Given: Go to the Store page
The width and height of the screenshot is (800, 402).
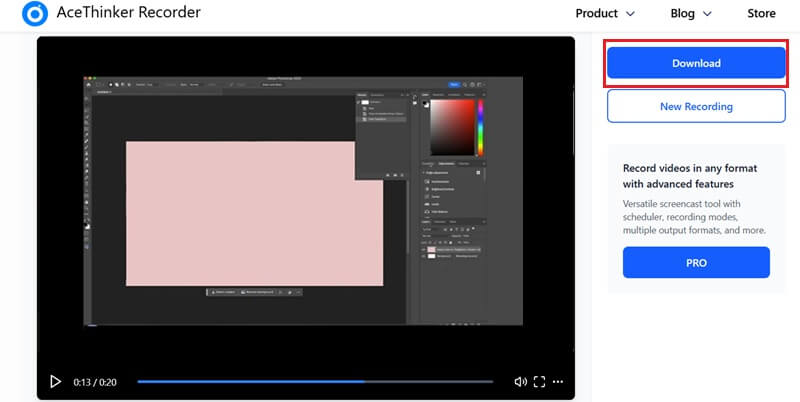Looking at the screenshot, I should (x=761, y=14).
